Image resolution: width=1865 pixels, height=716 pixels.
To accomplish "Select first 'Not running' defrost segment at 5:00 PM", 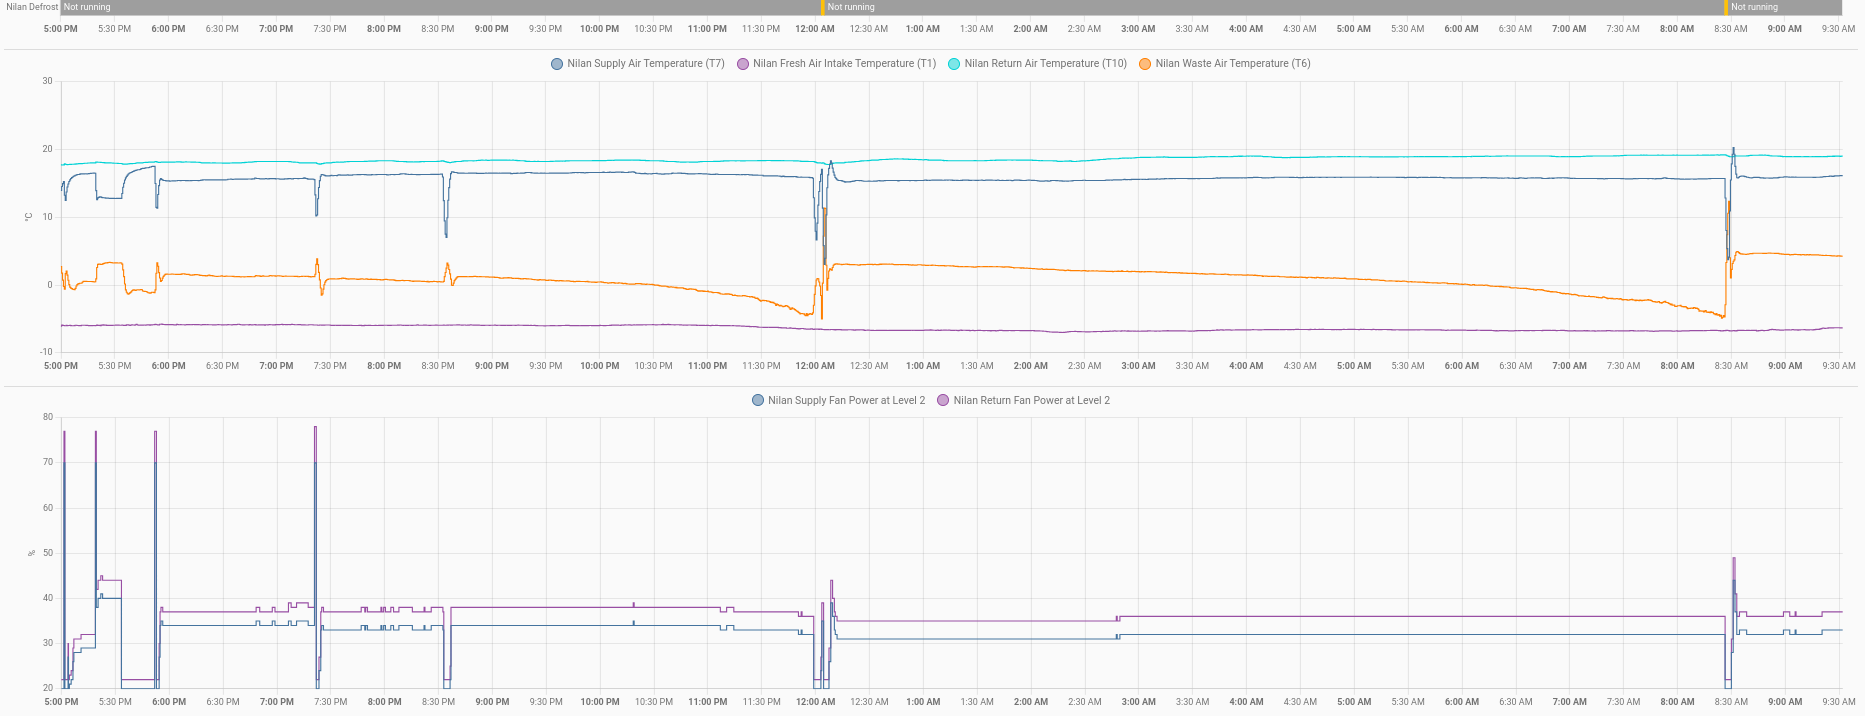I will click(x=440, y=7).
